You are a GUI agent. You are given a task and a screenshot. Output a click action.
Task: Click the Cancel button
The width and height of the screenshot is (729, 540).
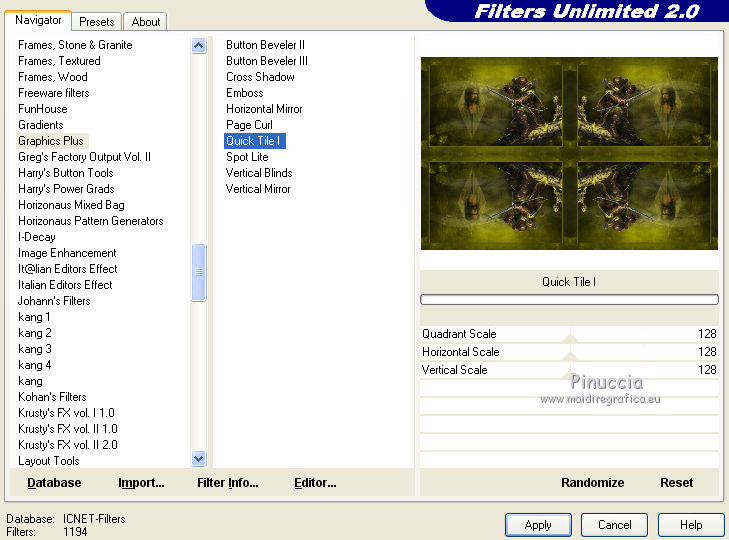[x=614, y=525]
